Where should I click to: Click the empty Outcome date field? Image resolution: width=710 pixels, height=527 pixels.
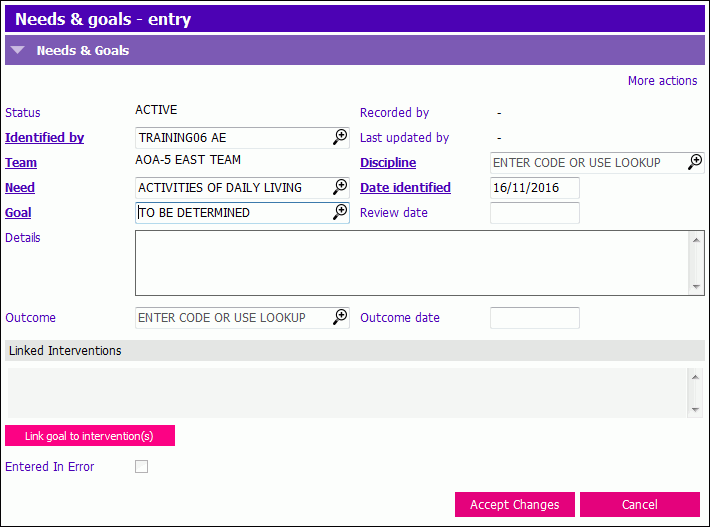click(x=535, y=317)
